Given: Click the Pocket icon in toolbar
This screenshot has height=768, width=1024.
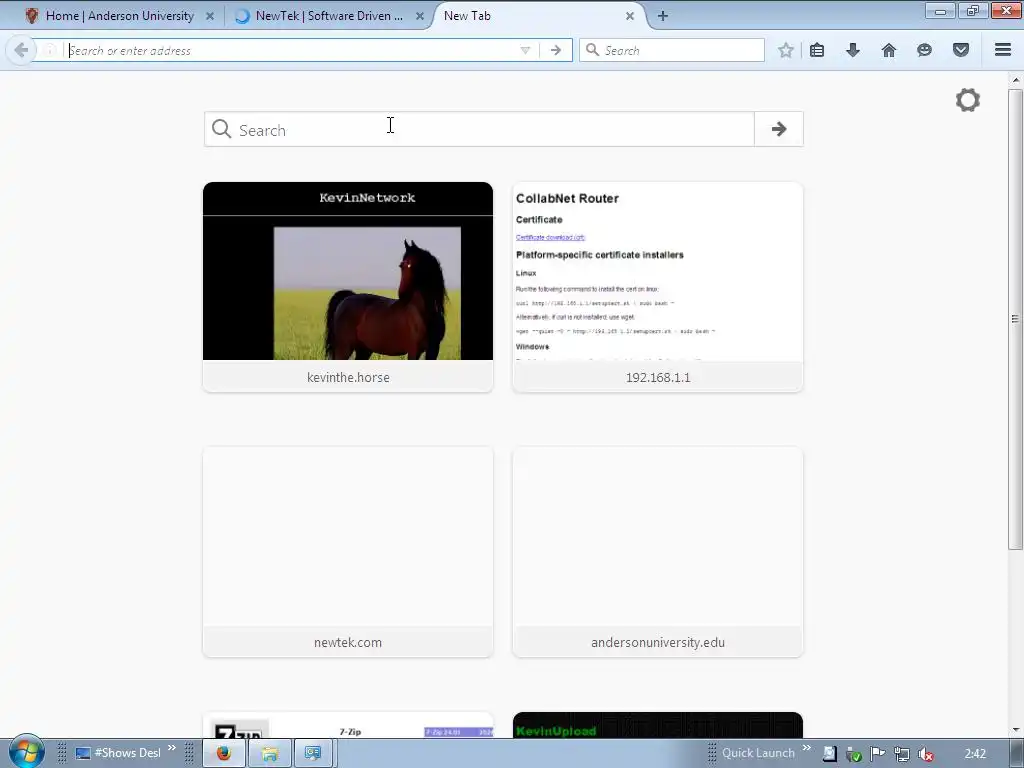Looking at the screenshot, I should tap(961, 50).
